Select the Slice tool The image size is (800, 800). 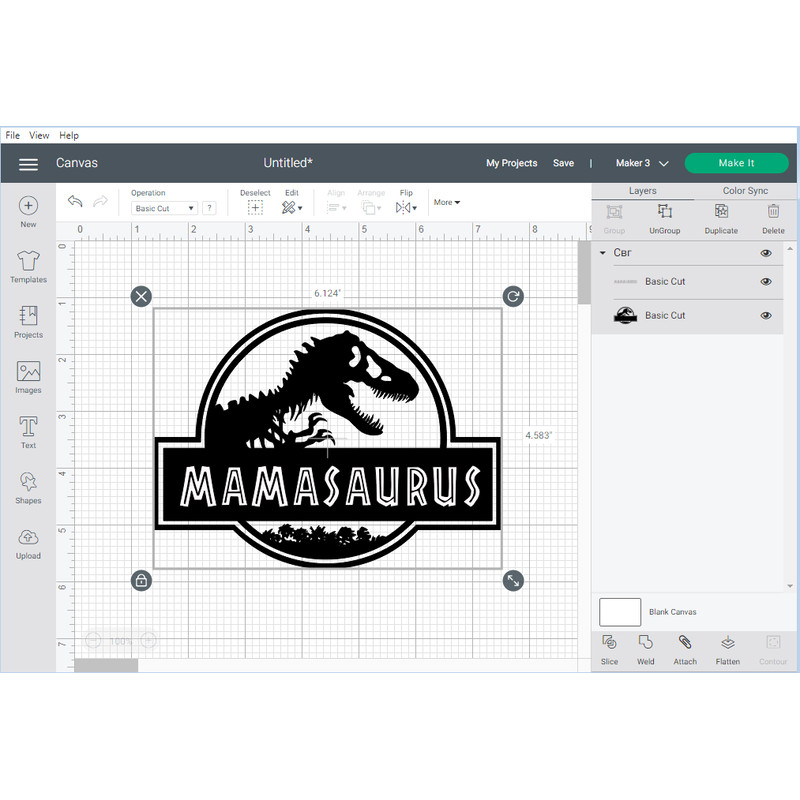[x=609, y=650]
